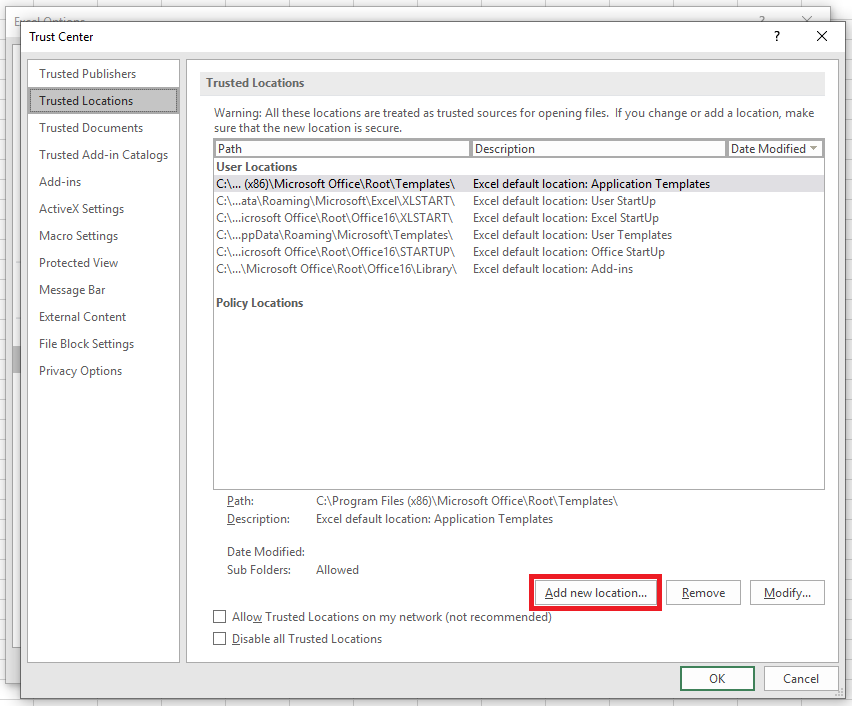Select the Roaming Excel XLSTART path row

coord(519,201)
